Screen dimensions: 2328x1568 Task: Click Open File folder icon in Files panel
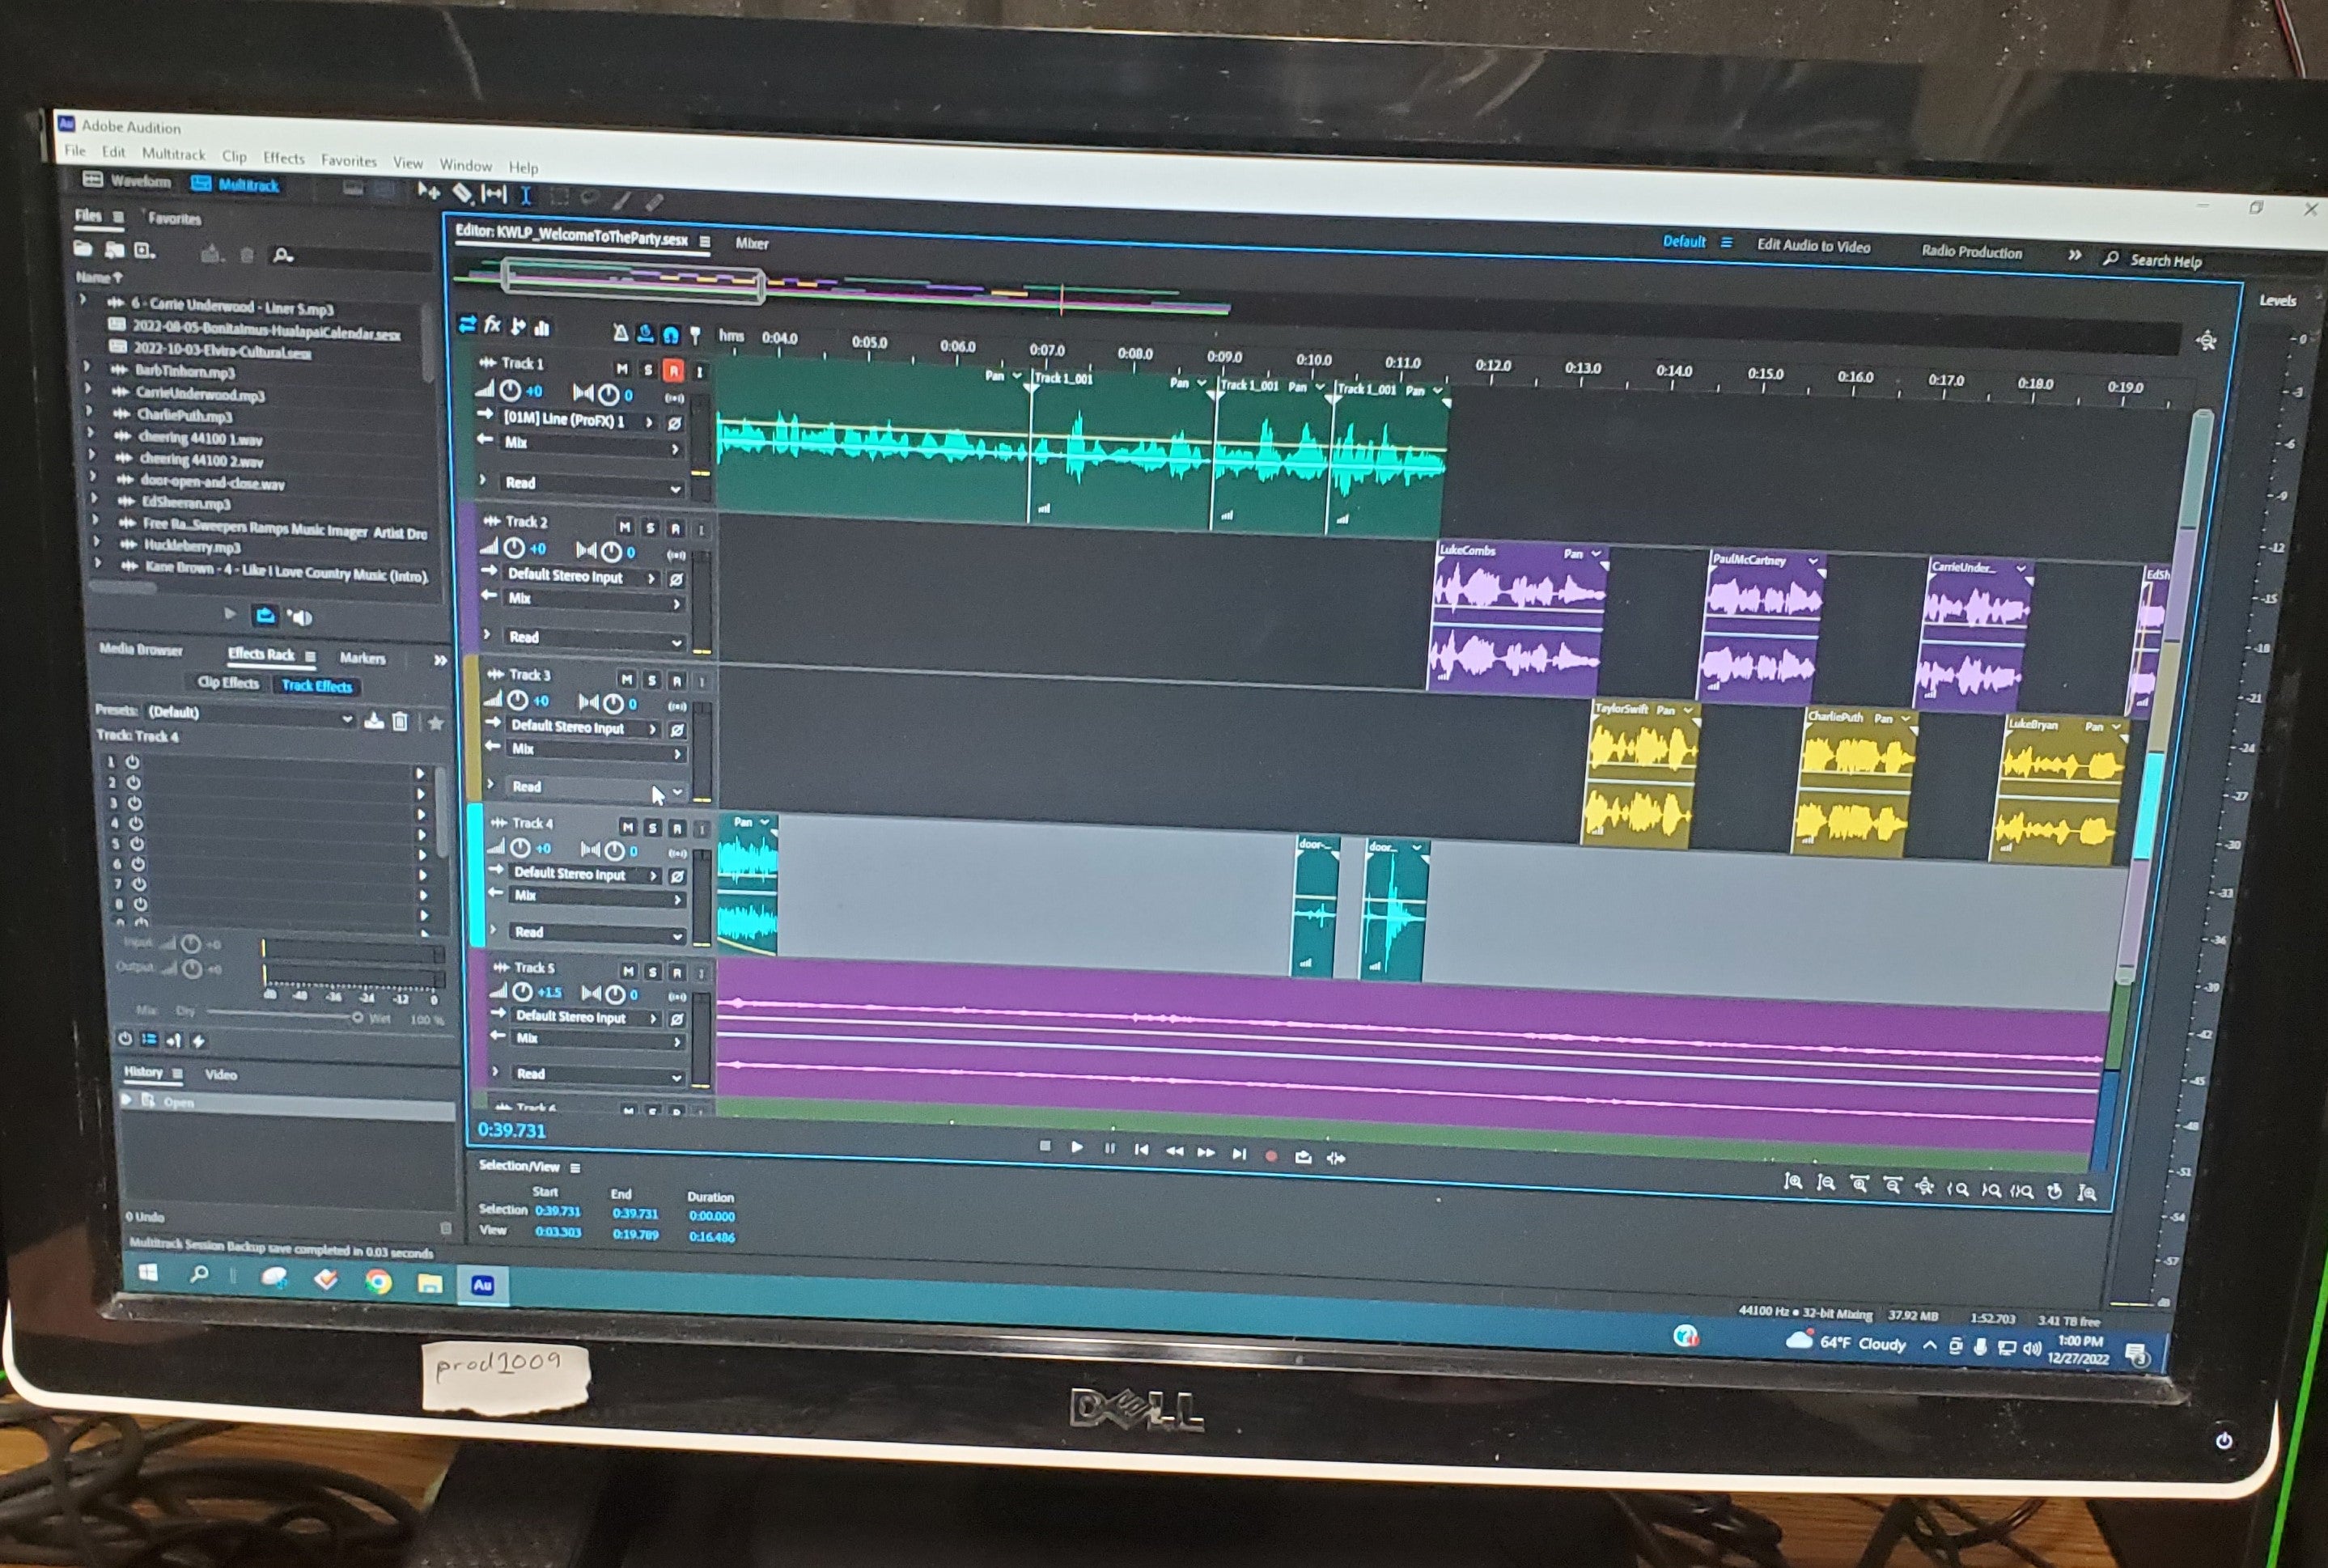[x=83, y=249]
